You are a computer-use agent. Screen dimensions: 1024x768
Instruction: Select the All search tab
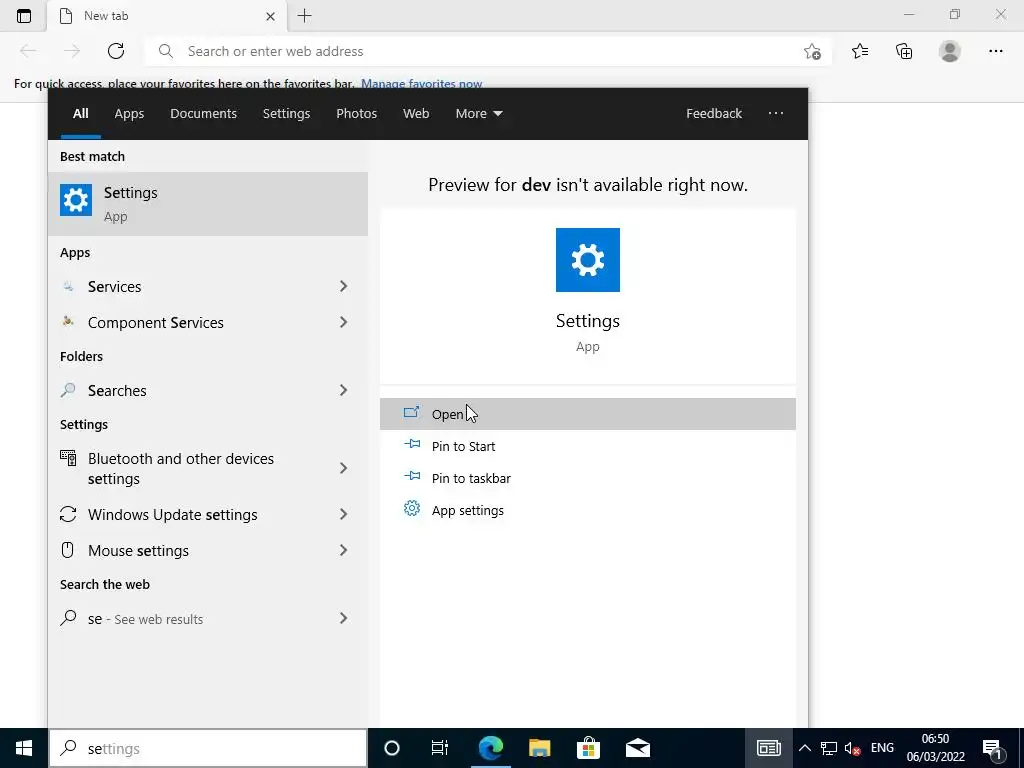click(80, 114)
